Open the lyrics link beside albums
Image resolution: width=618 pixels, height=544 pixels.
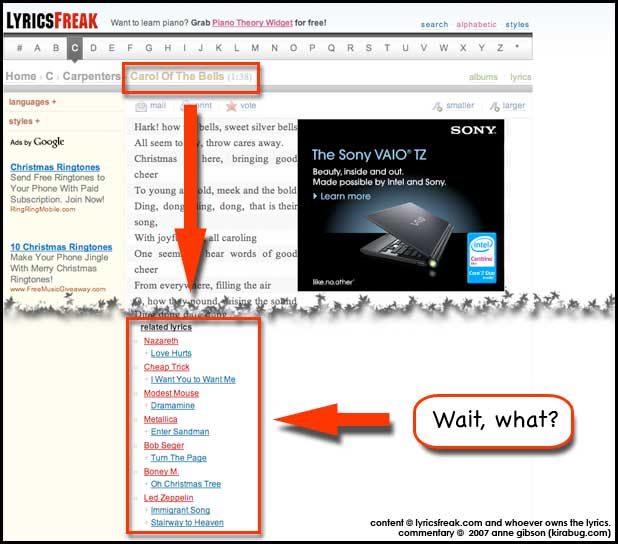(521, 77)
